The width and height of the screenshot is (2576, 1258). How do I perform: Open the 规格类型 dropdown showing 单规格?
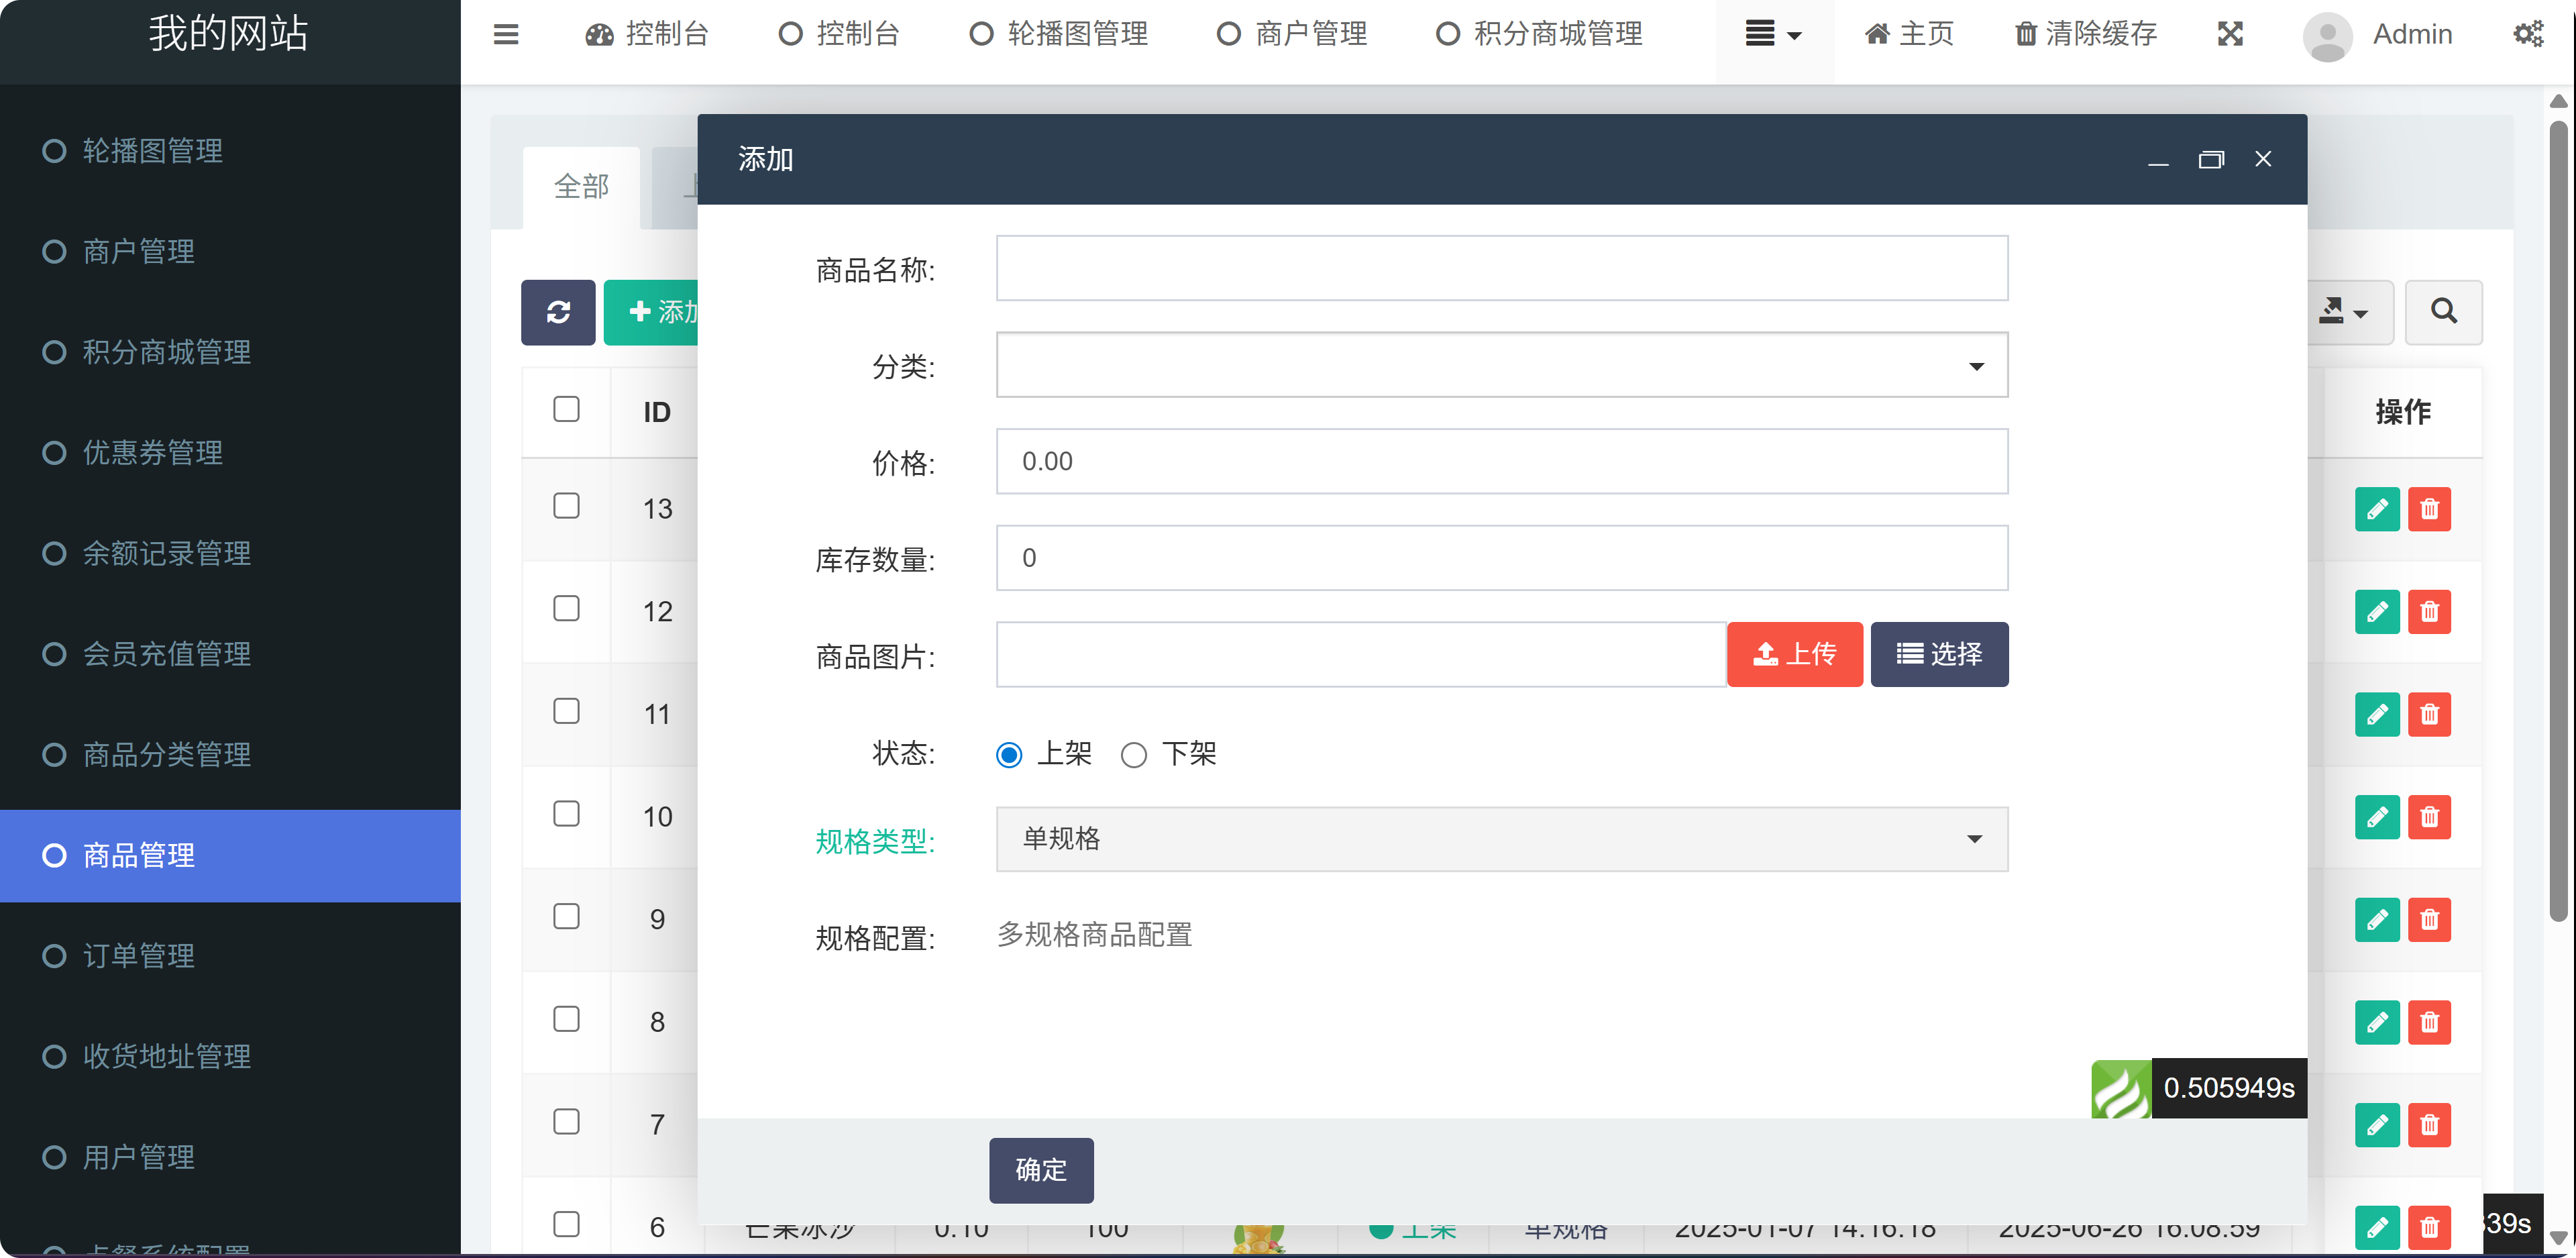coord(1500,839)
